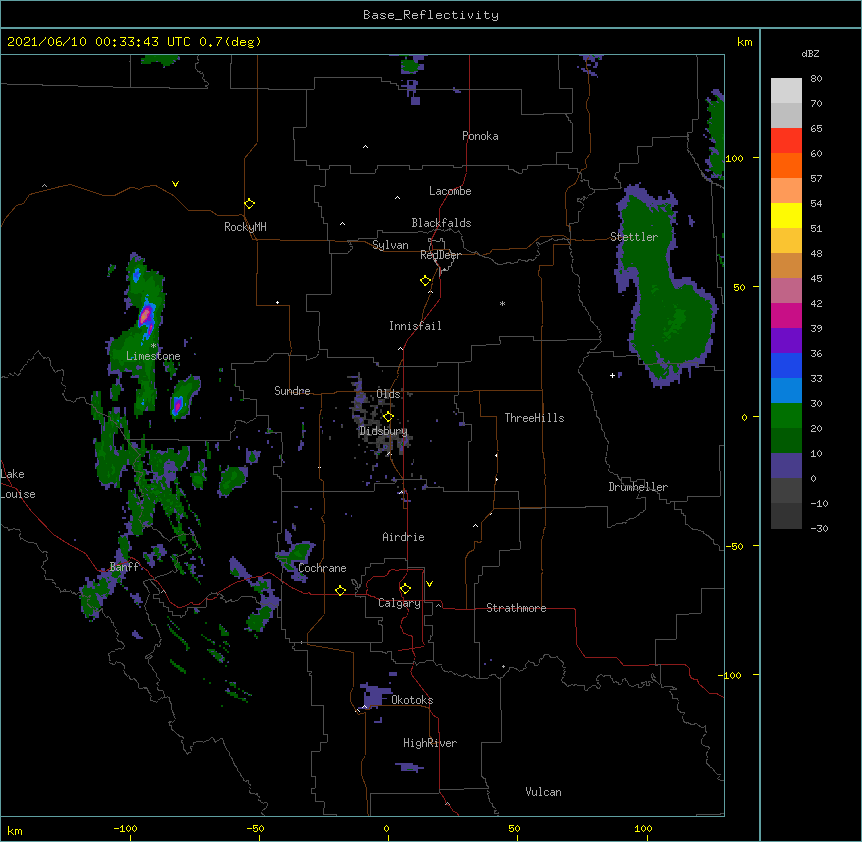Click the 65 label on the dBZ legend
Screen dimensions: 862x842
point(816,129)
